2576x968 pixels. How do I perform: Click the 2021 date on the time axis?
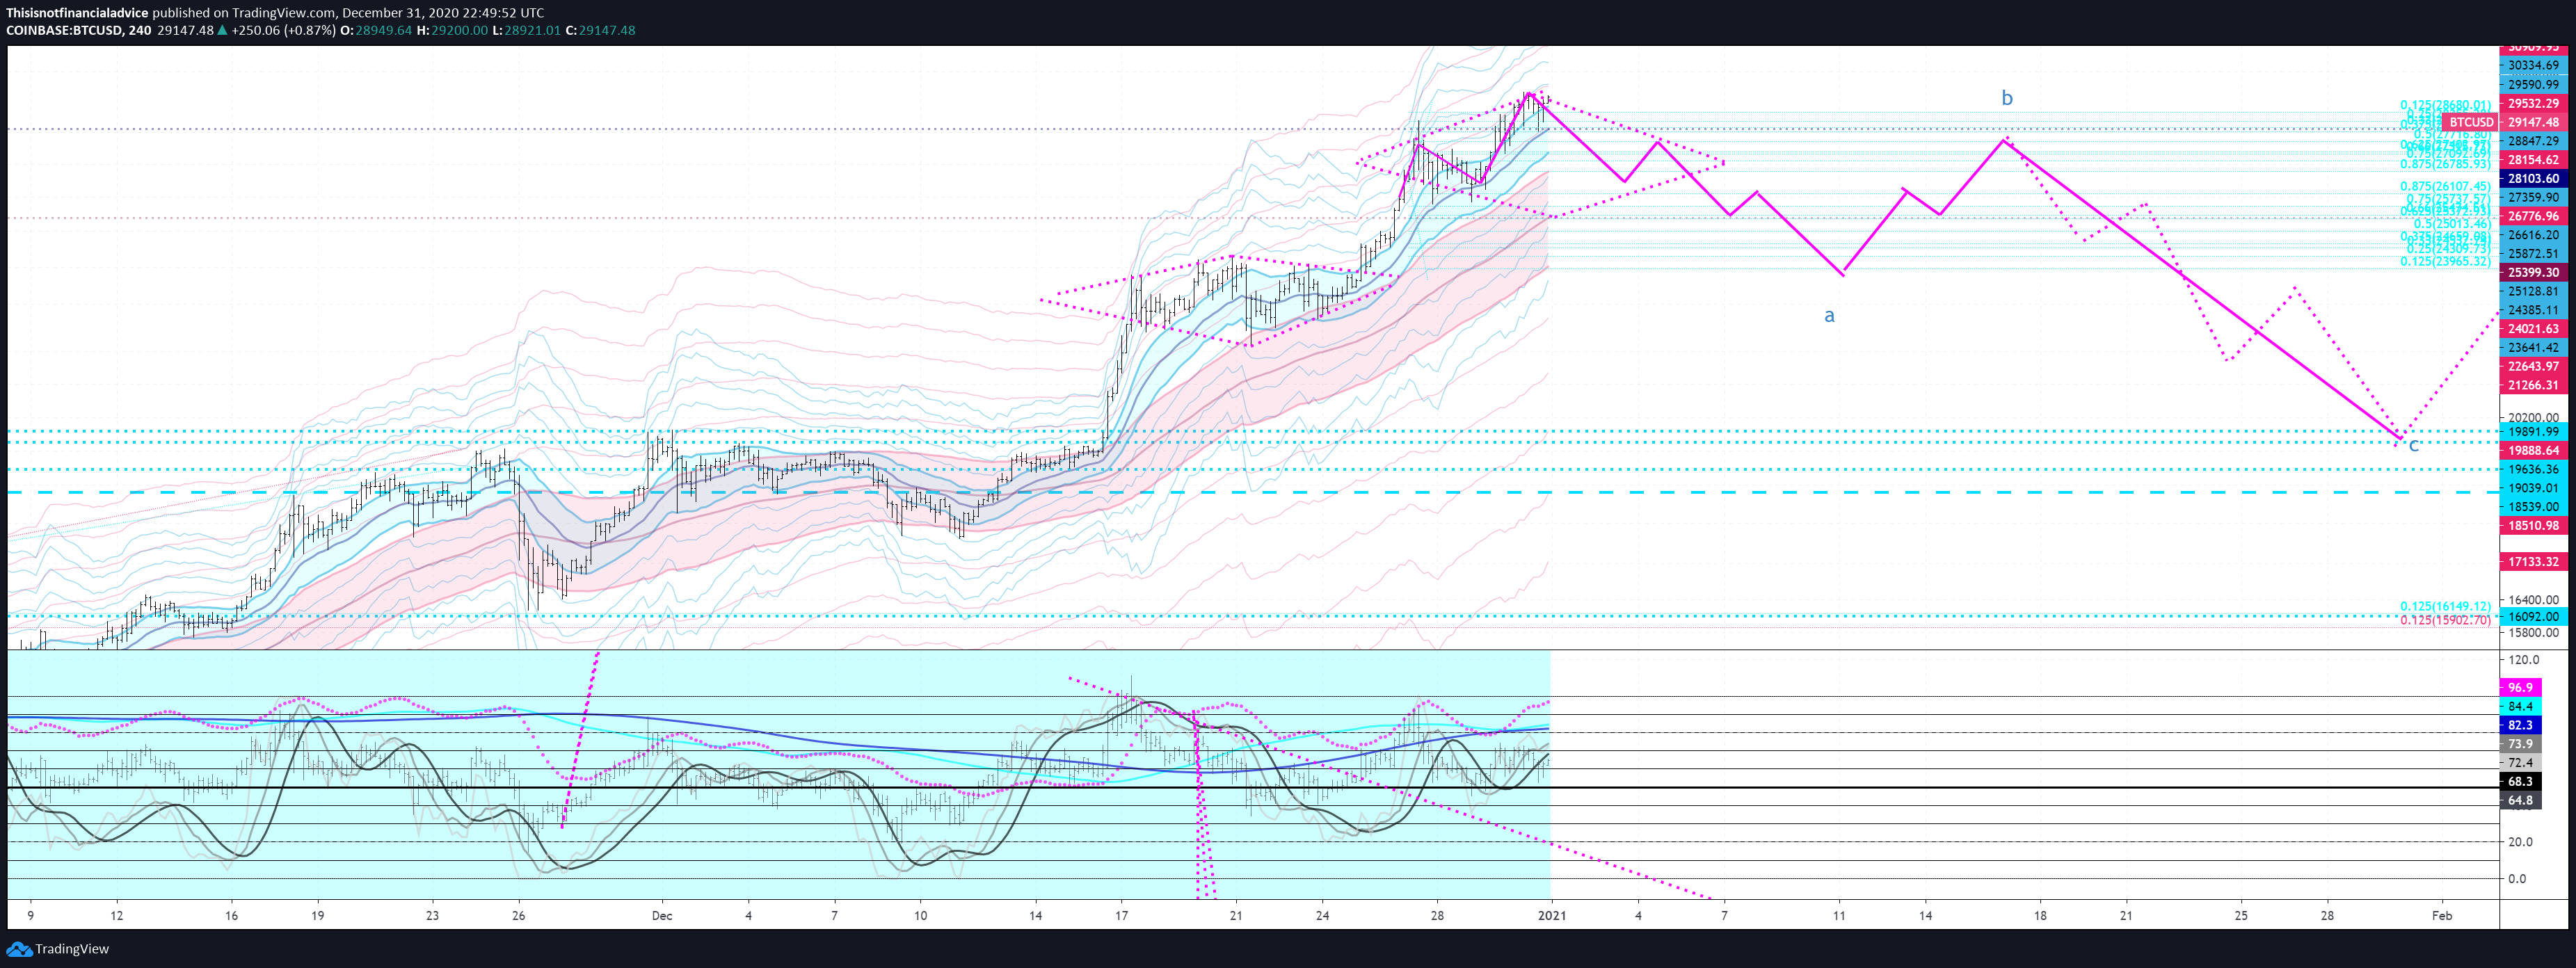tap(1551, 915)
